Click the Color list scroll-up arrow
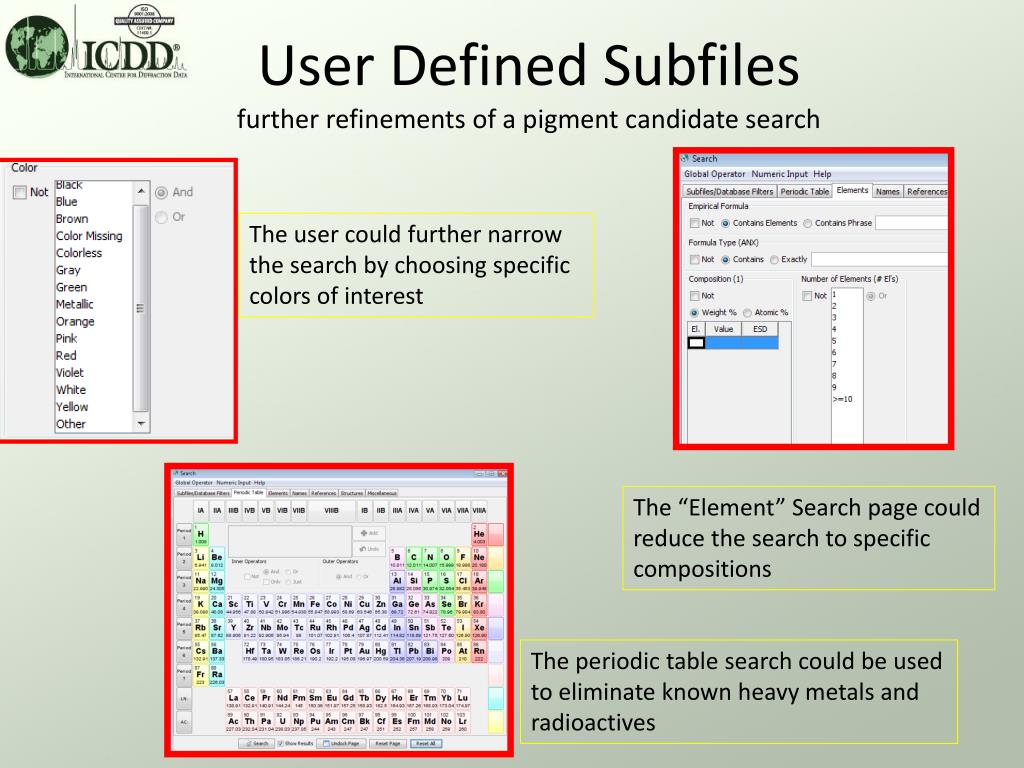This screenshot has height=768, width=1024. (x=141, y=191)
